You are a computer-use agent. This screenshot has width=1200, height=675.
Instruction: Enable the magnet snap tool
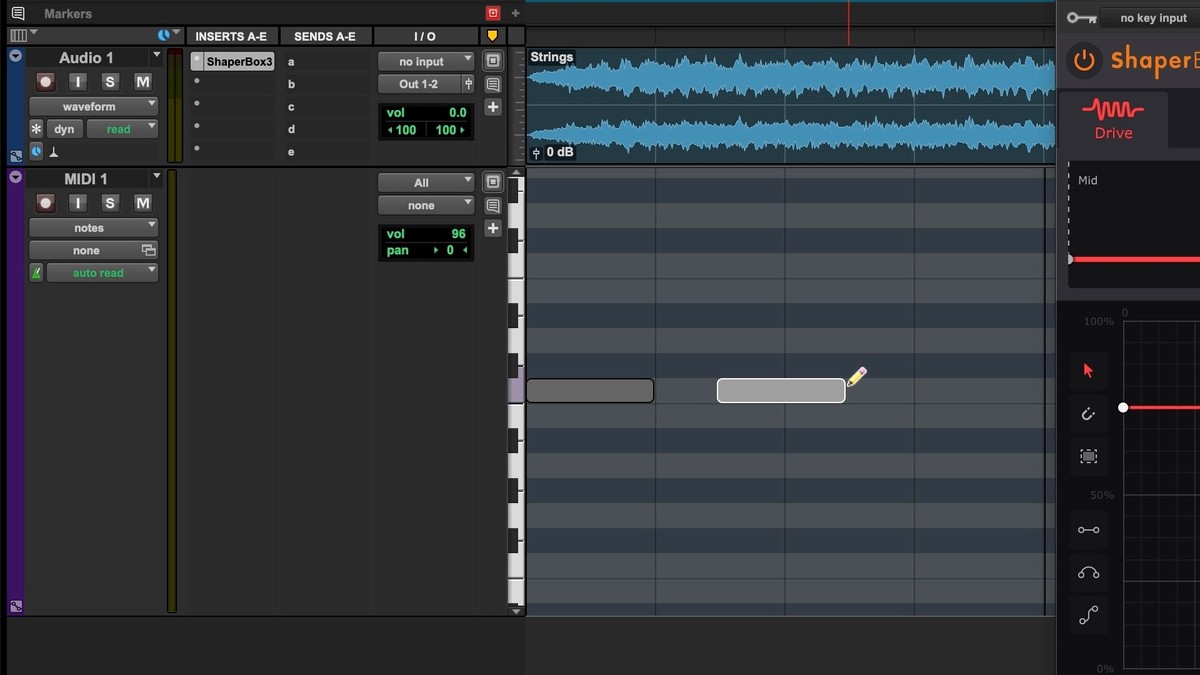1088,413
